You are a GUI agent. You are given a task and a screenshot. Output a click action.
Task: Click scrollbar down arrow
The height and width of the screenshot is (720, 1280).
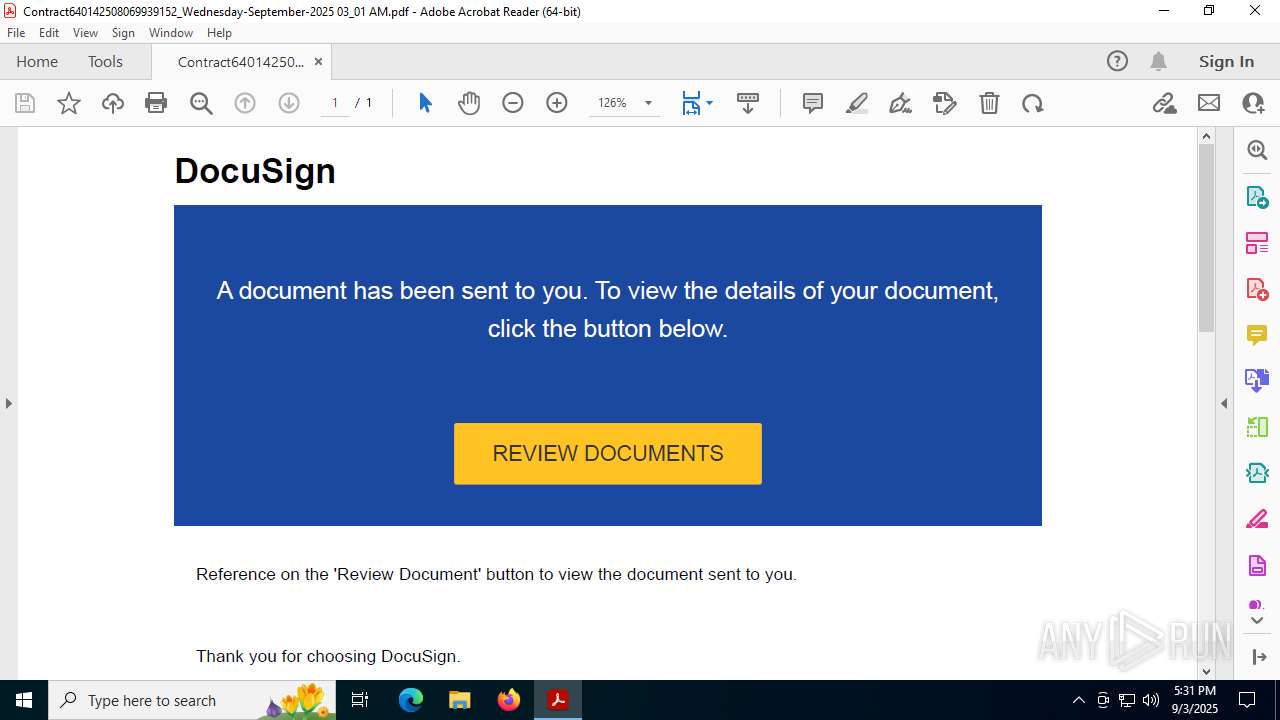coord(1206,671)
